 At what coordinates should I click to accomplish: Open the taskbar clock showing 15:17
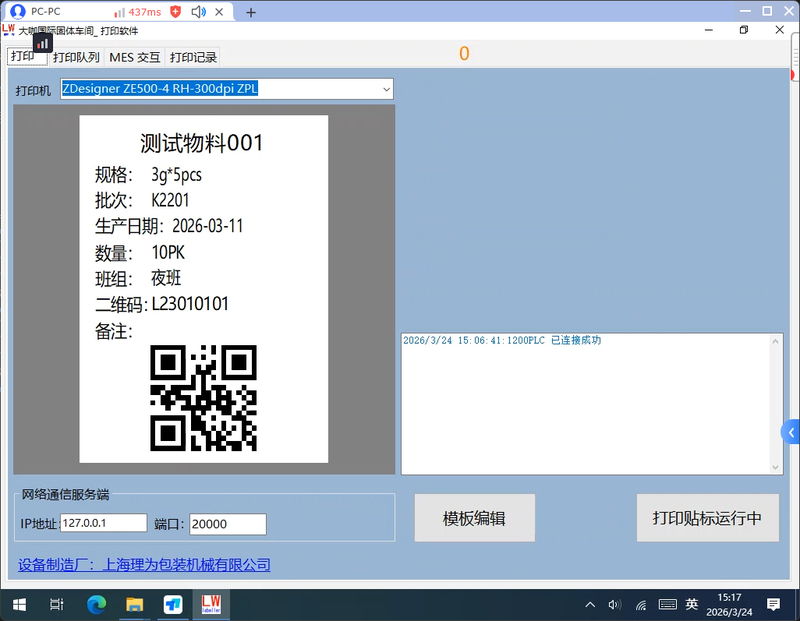pos(729,605)
